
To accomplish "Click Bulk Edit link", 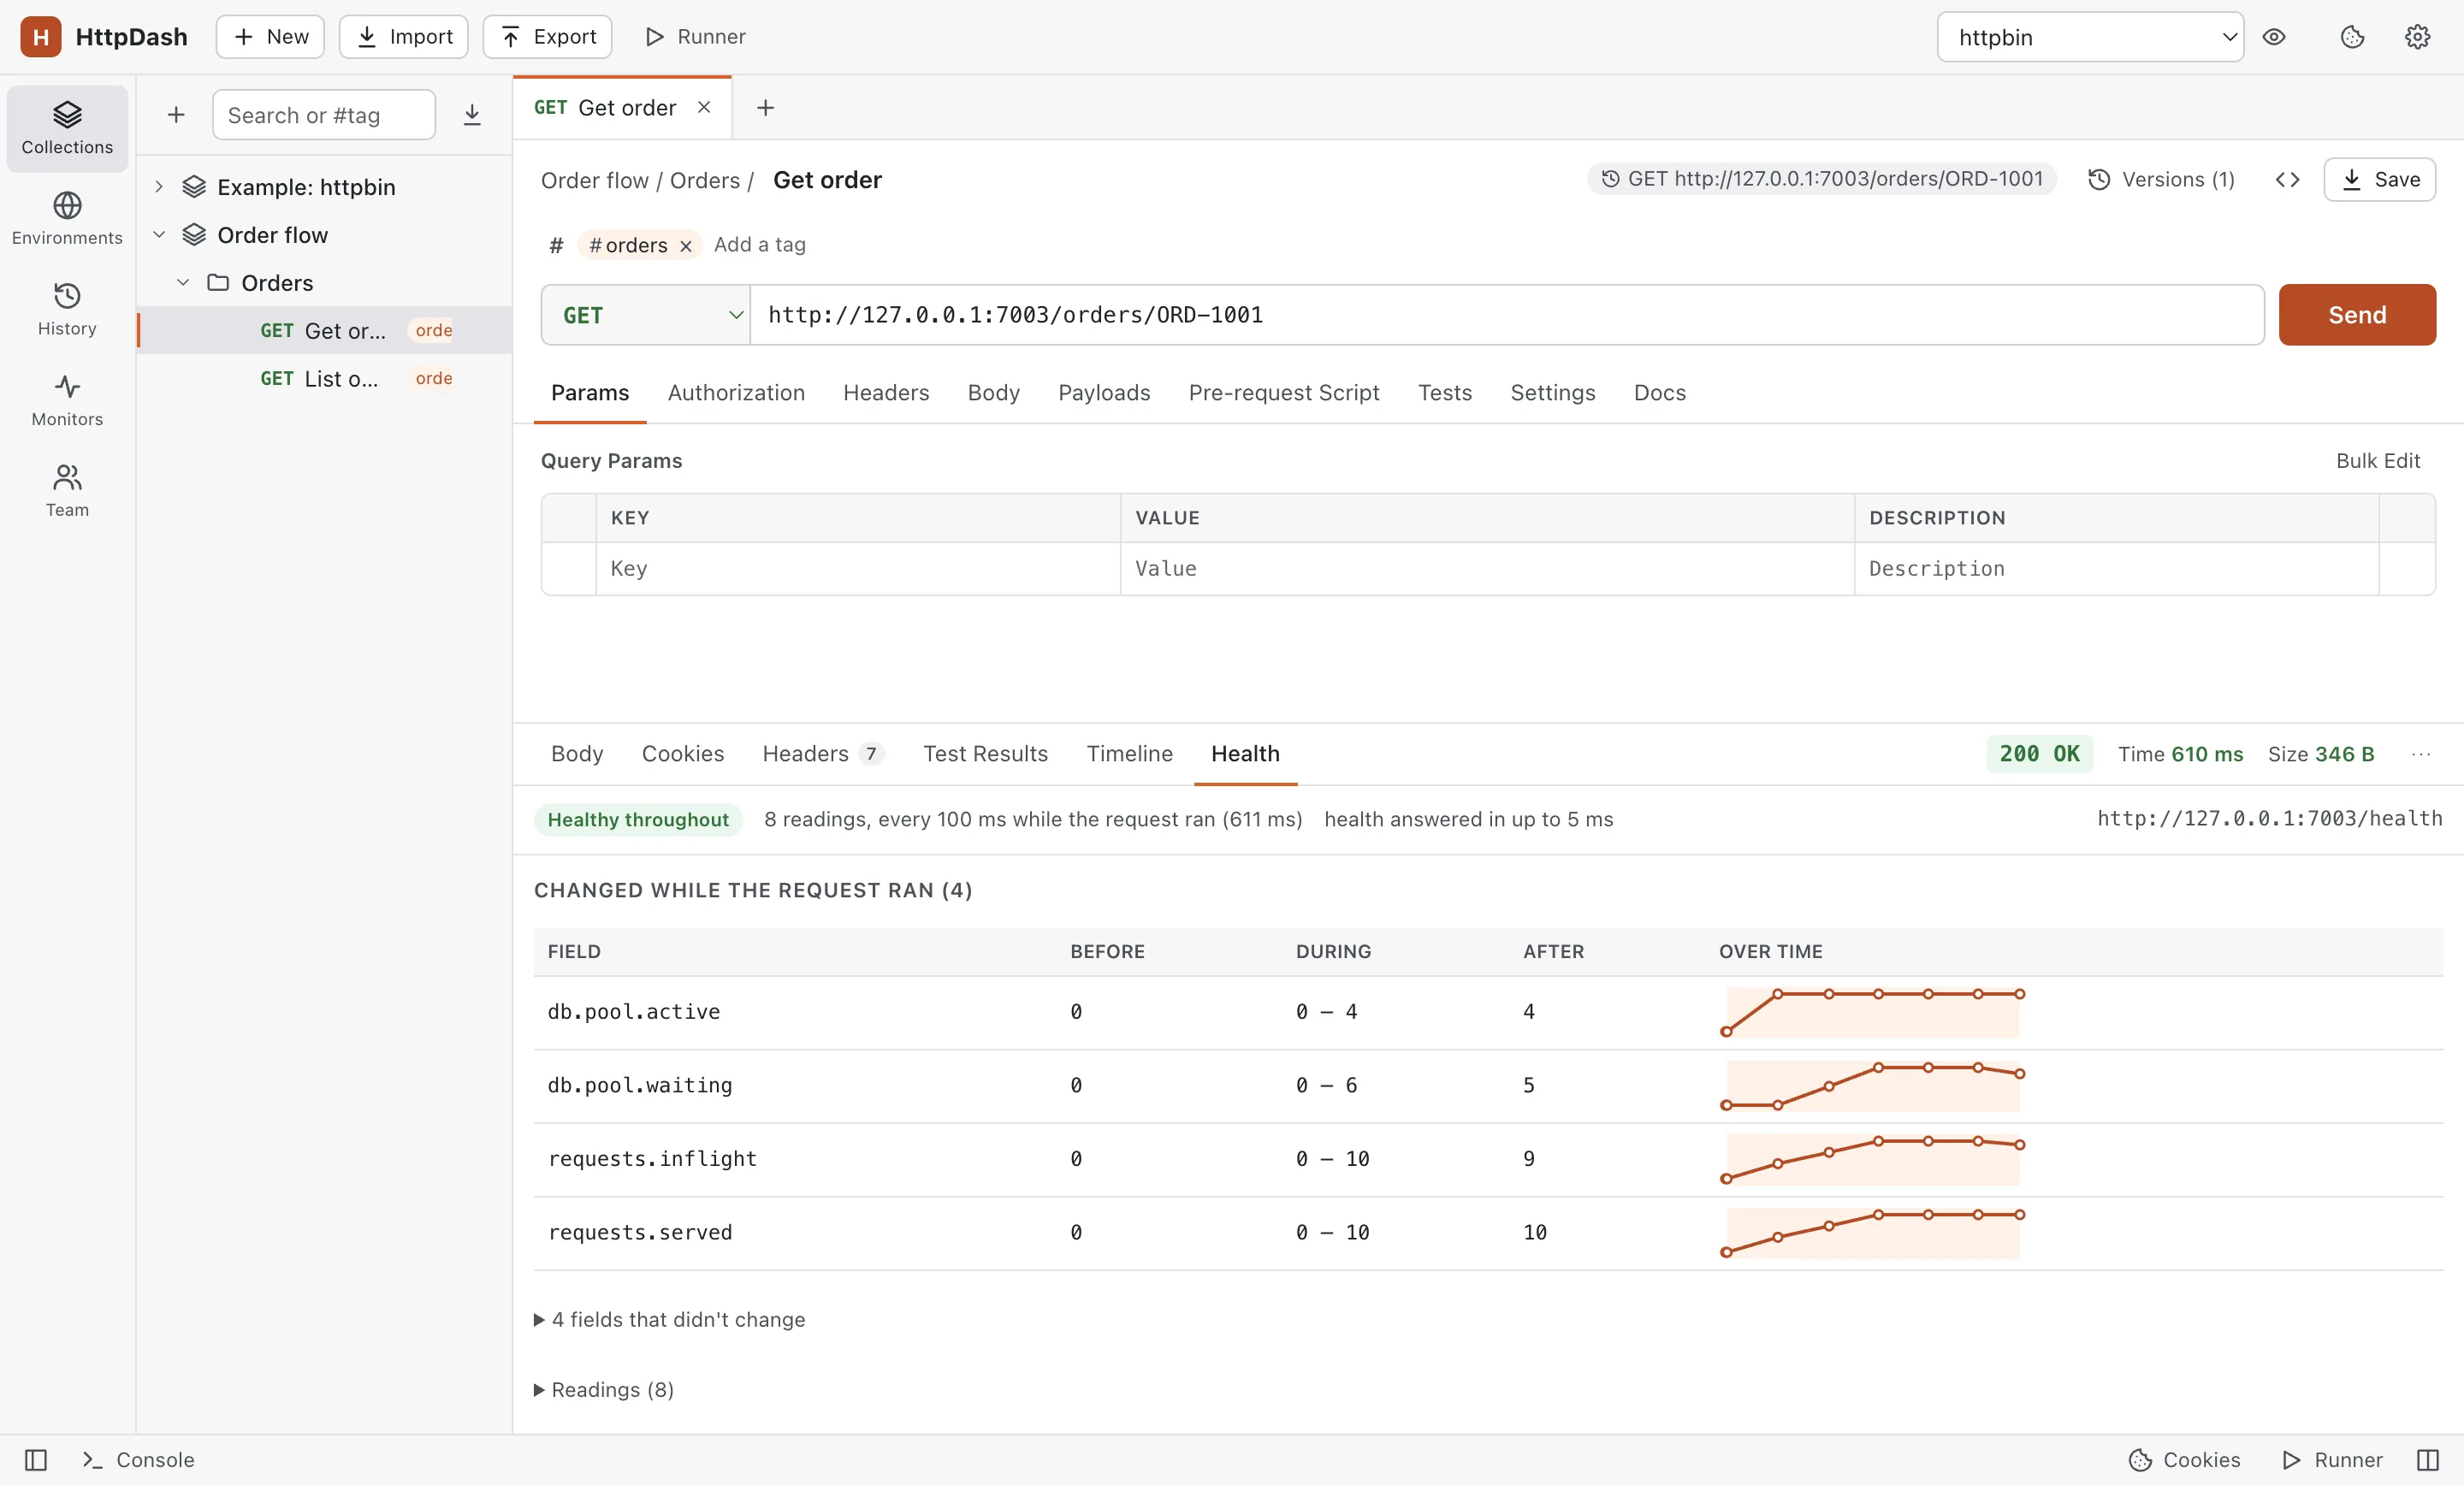I will (2377, 461).
